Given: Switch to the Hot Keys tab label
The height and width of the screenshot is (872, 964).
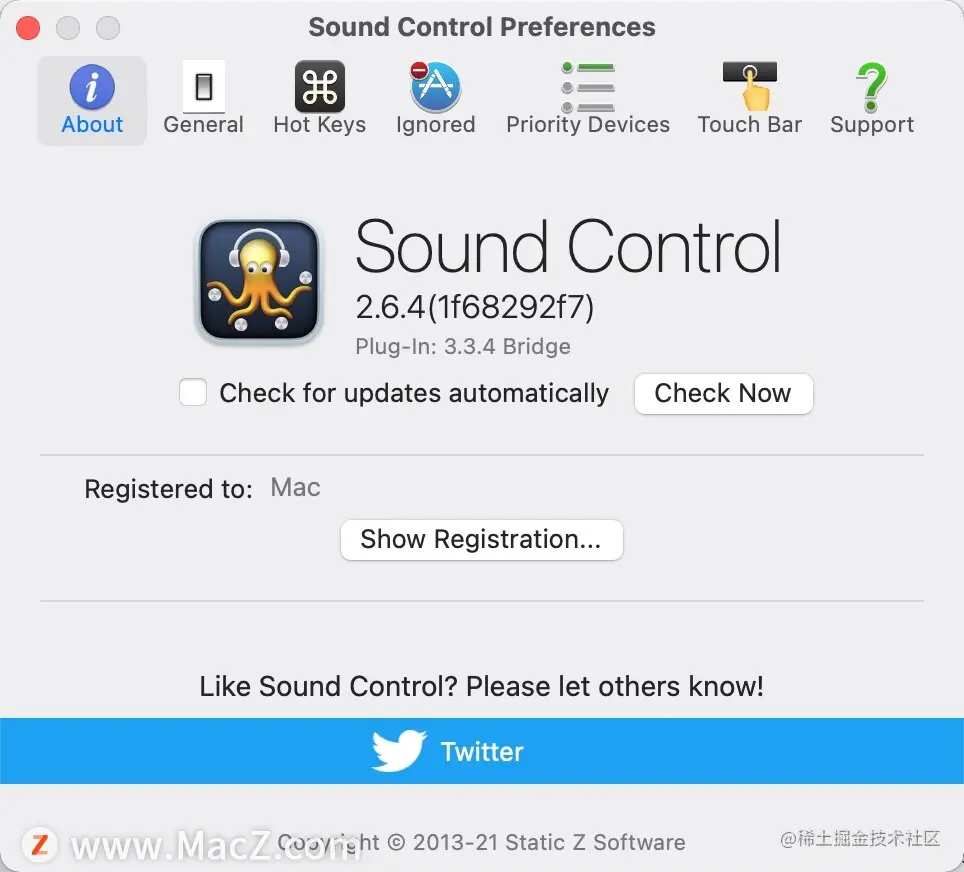Looking at the screenshot, I should click(x=320, y=125).
